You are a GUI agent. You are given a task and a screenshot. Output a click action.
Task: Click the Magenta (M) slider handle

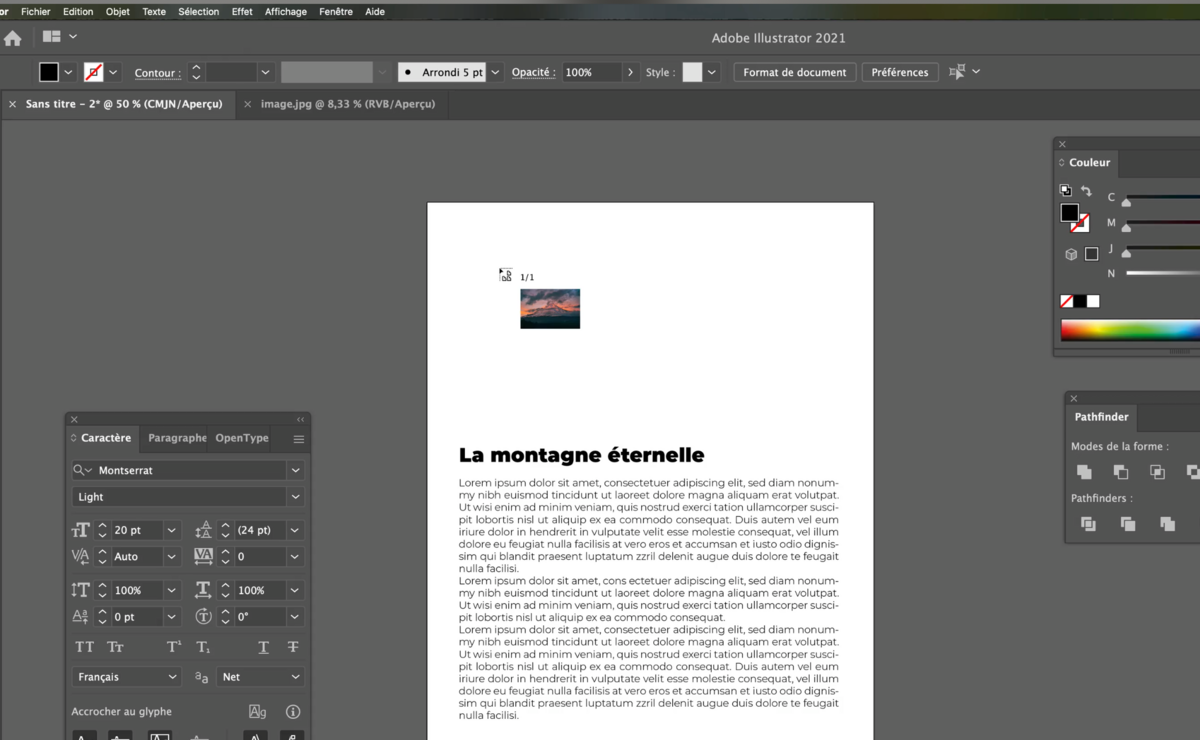point(1126,228)
